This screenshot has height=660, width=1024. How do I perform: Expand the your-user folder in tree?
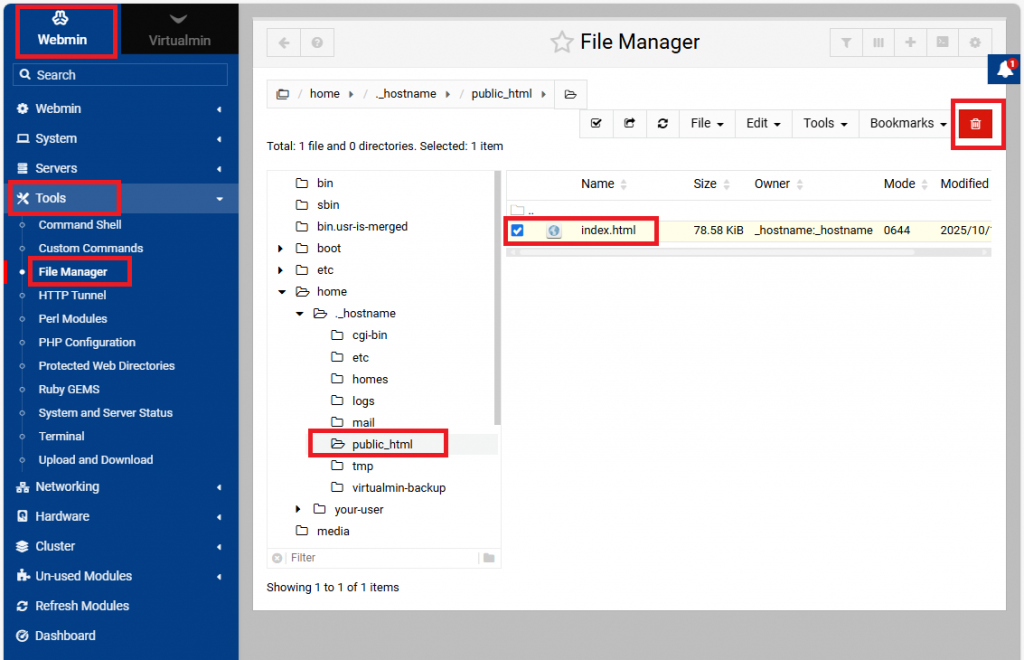click(x=298, y=509)
